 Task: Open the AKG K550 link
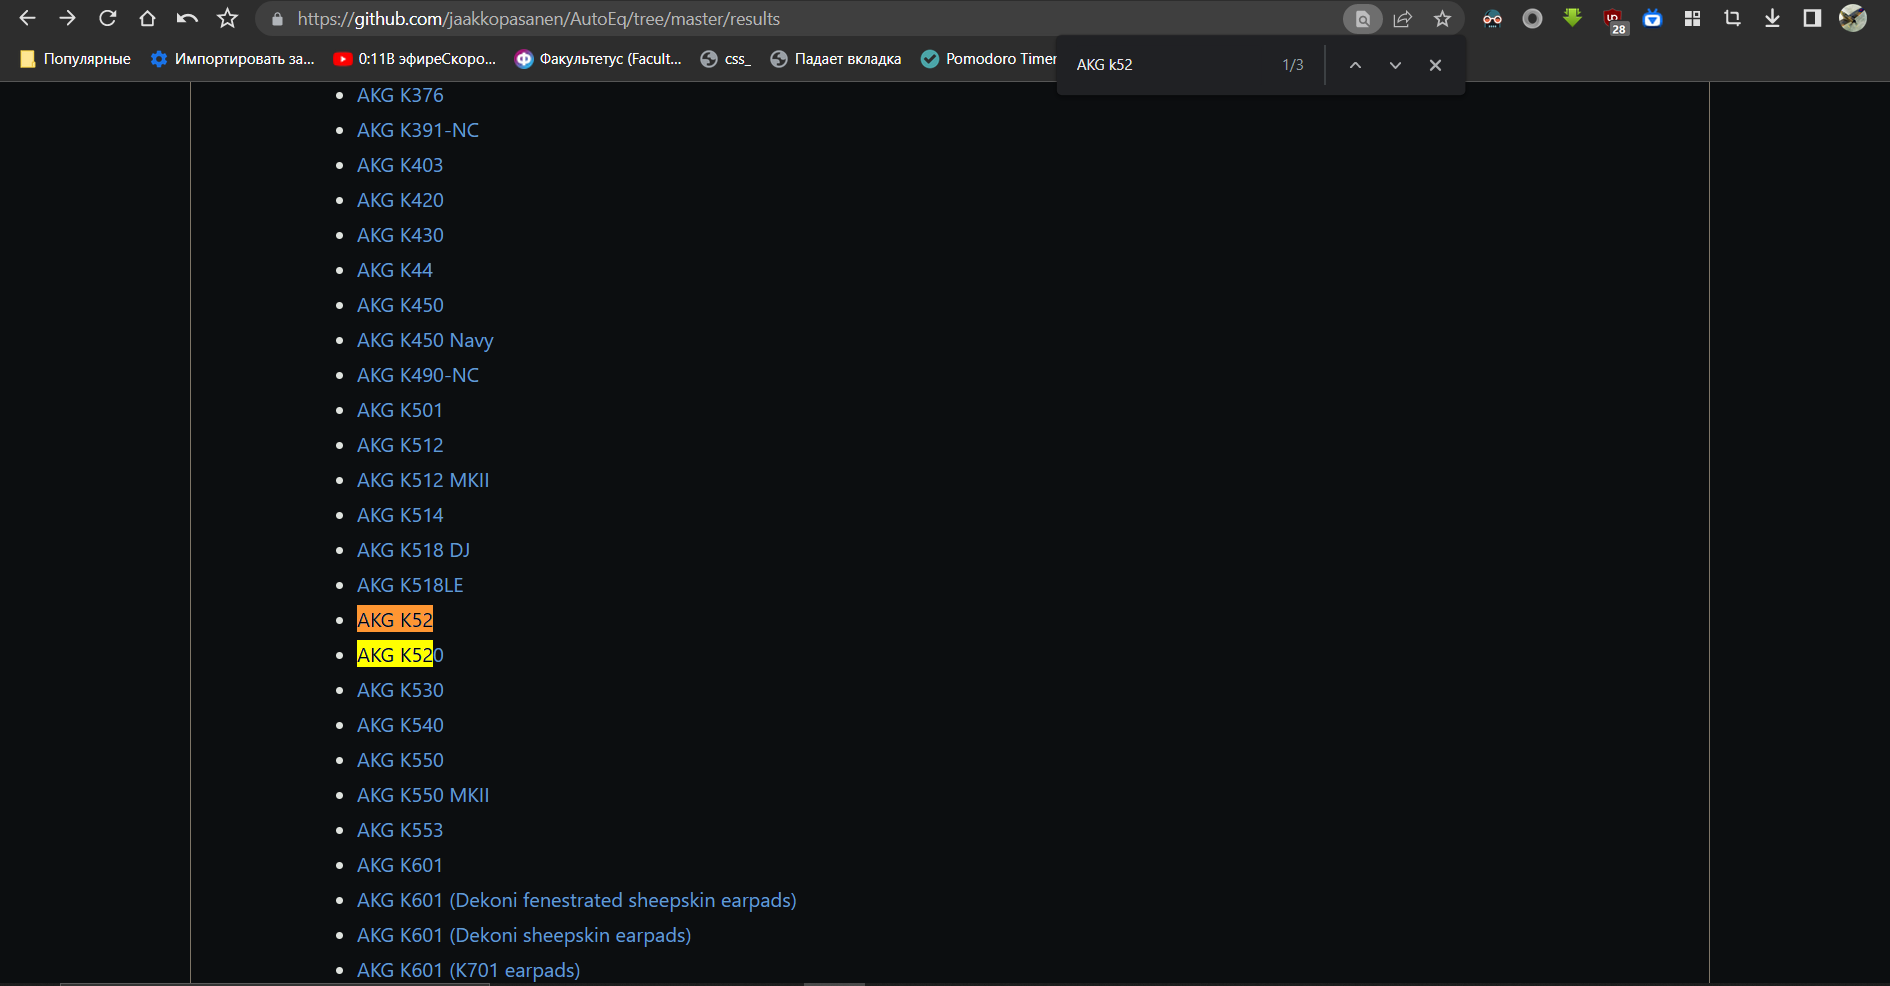(x=400, y=760)
